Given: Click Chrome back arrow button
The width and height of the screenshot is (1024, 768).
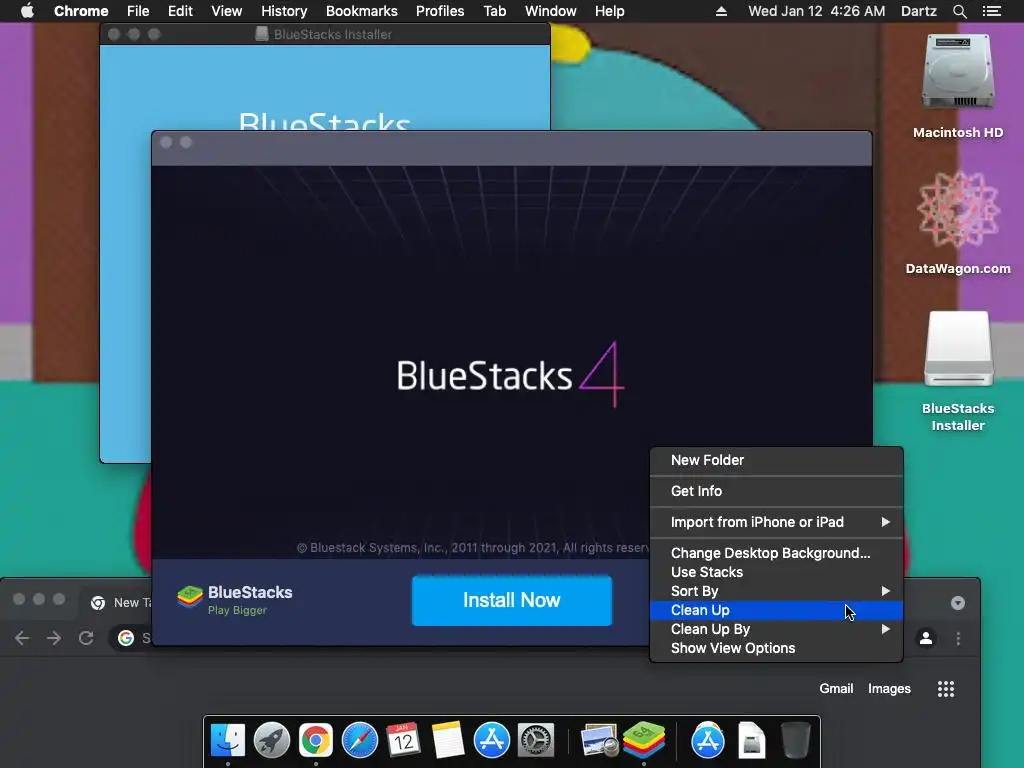Looking at the screenshot, I should click(22, 638).
